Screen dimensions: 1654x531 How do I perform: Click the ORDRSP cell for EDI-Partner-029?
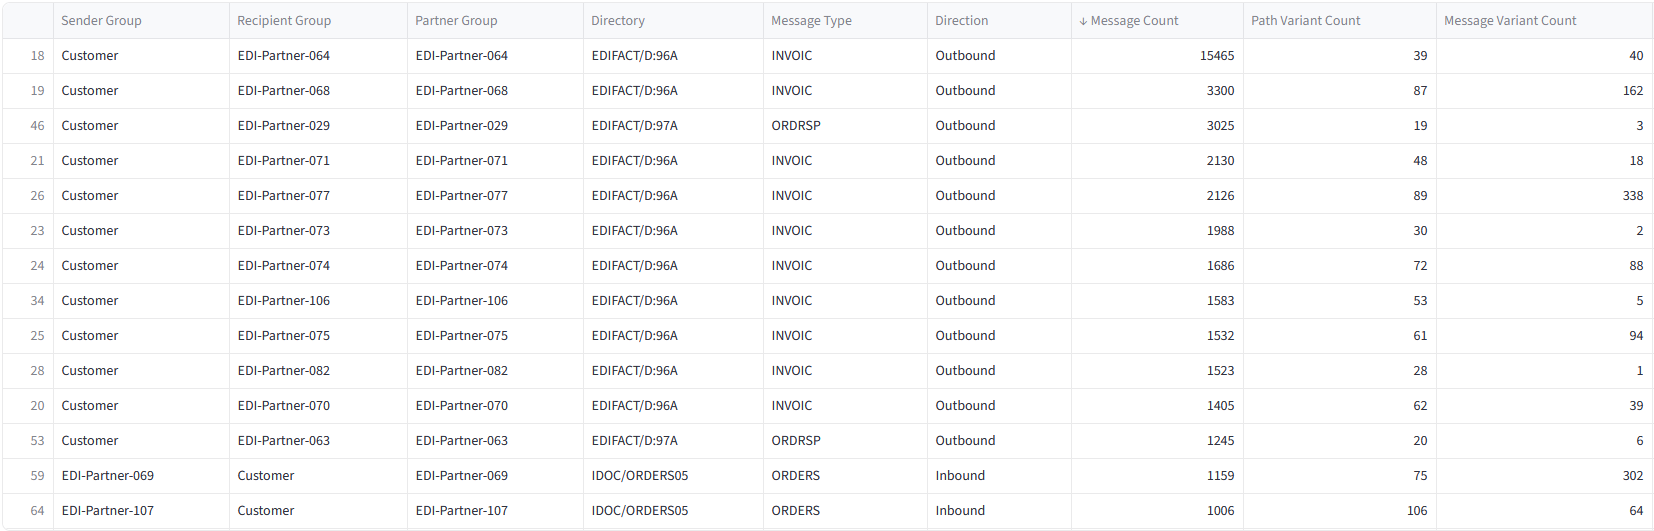796,126
